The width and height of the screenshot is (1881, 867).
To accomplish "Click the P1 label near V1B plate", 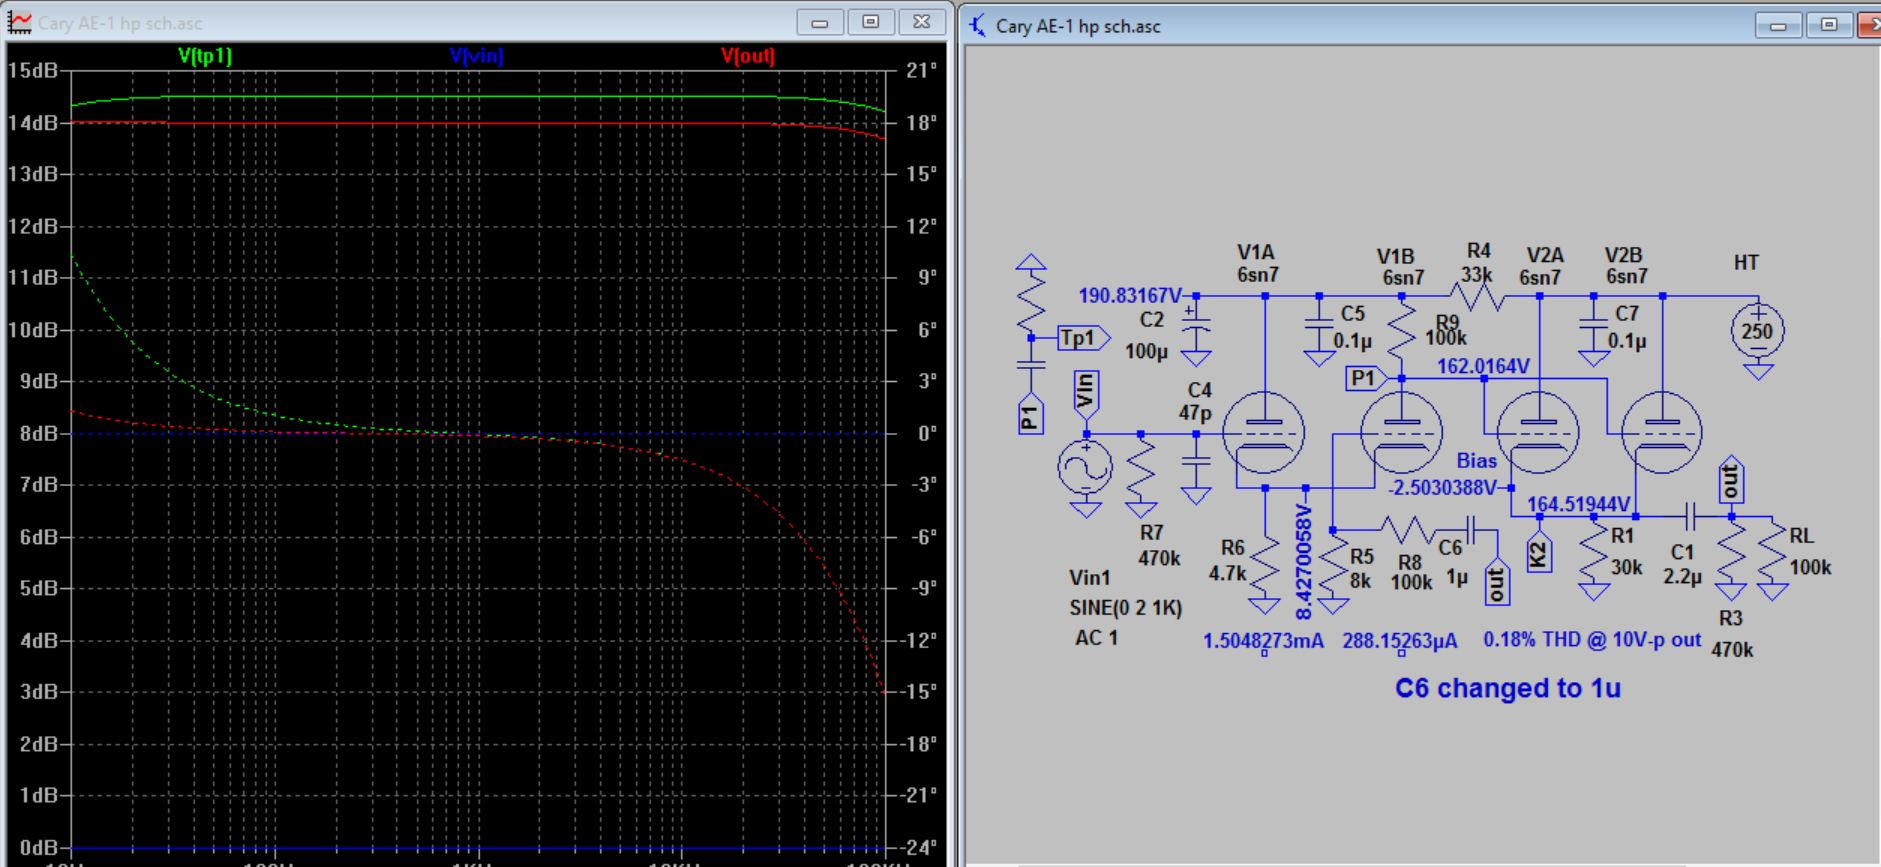I will point(1366,378).
